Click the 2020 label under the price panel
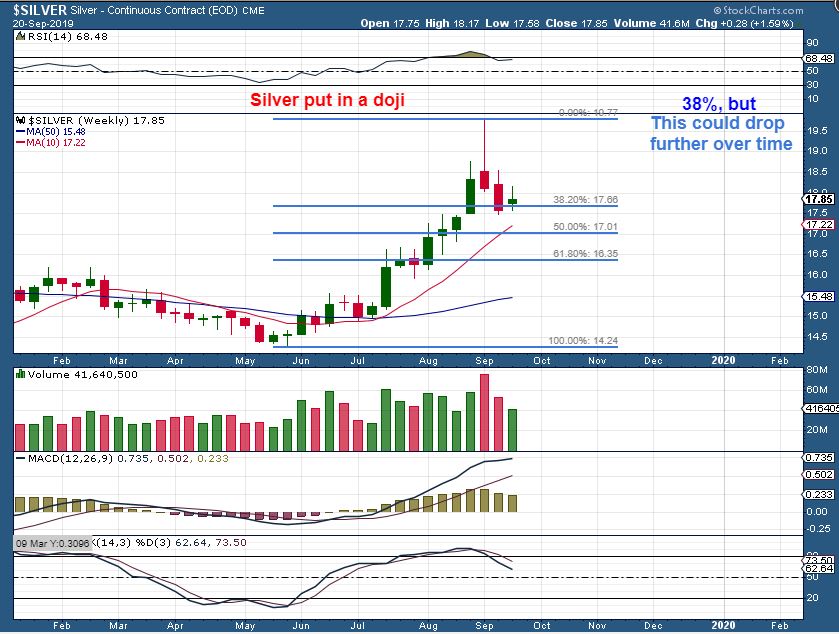839x634 pixels. click(x=723, y=361)
